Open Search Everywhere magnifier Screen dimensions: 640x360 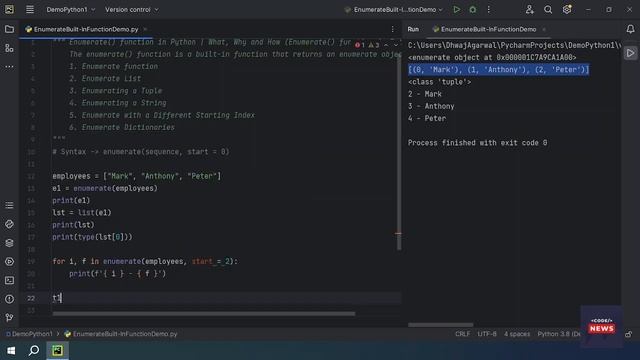[548, 9]
